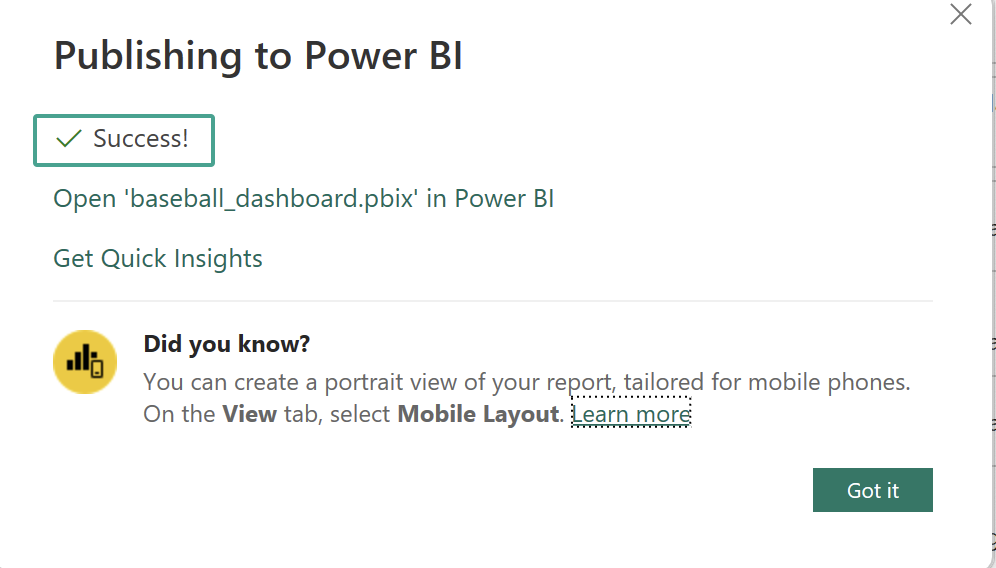Click 'Power BI' at end of open link
The image size is (996, 568).
point(504,199)
